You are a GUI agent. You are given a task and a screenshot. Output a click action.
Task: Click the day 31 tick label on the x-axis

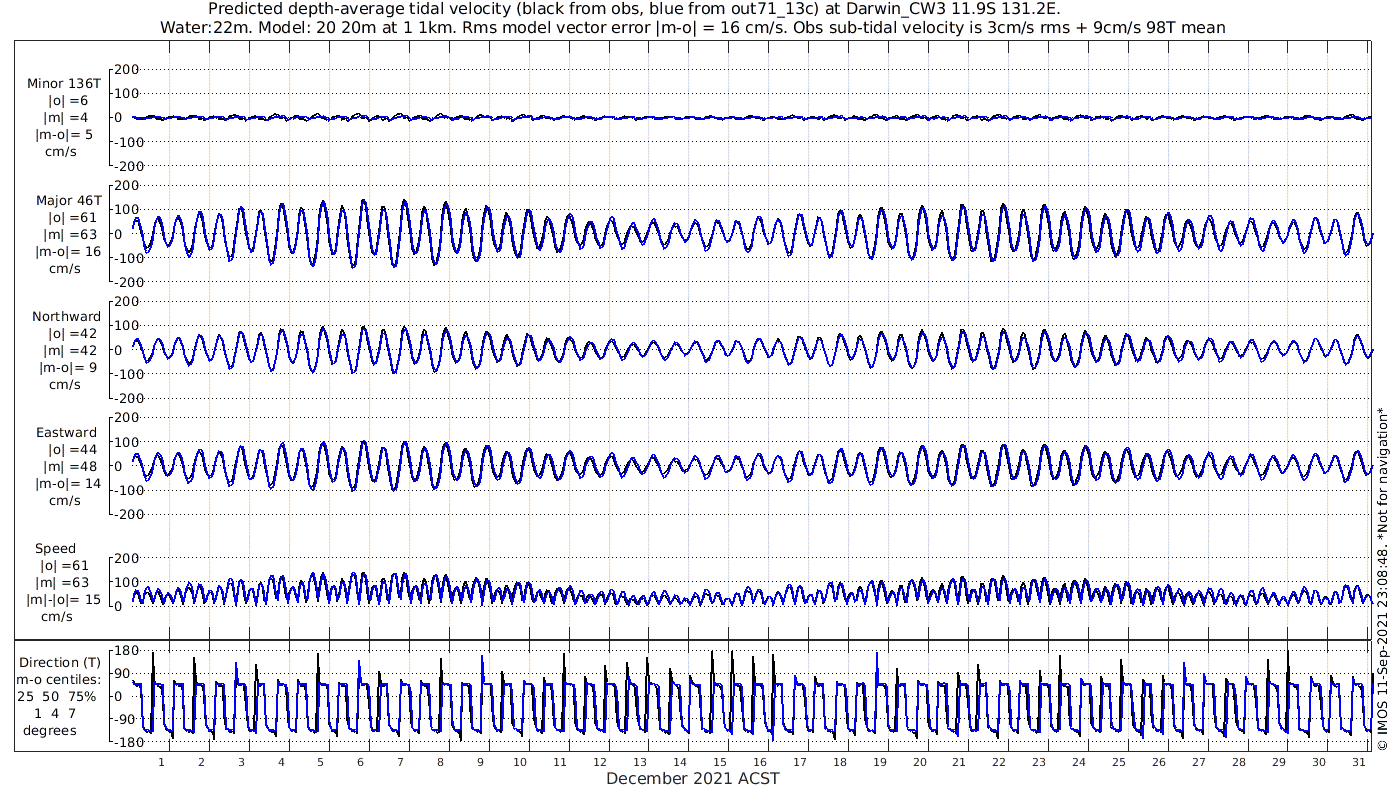(x=1358, y=762)
